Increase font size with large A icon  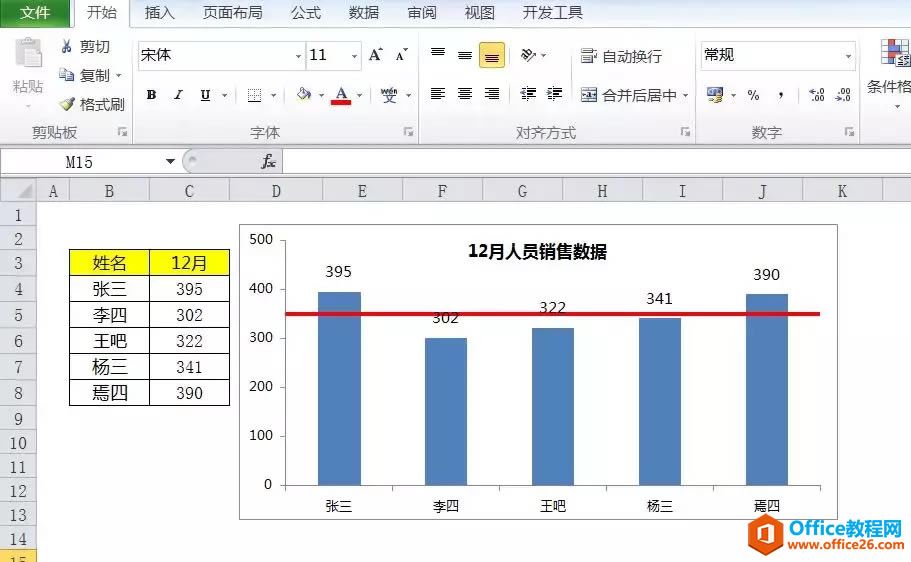[375, 55]
